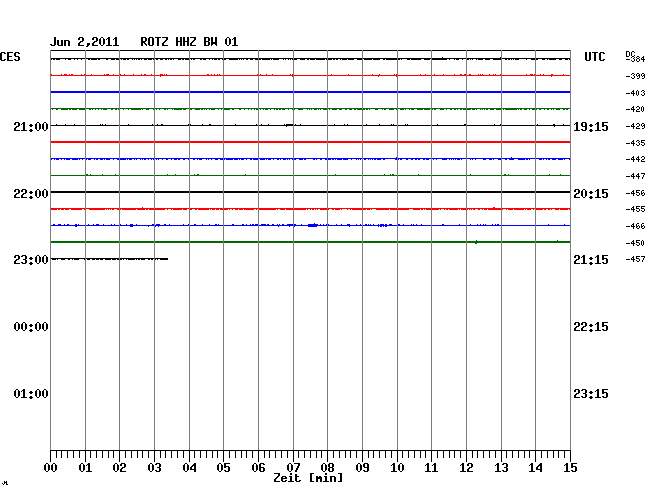Viewport: 650px width, 494px height.
Task: Click DC offset value -466
Action: [635, 226]
